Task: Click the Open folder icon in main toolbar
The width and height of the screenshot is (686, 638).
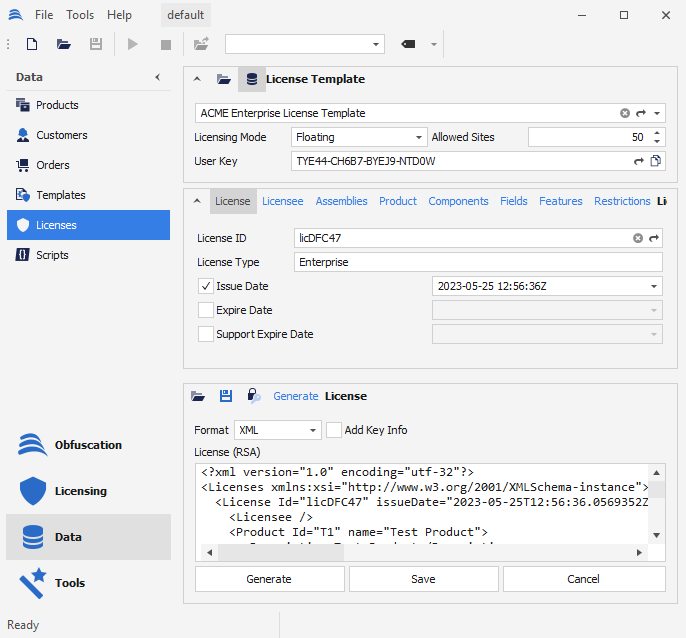Action: click(64, 44)
